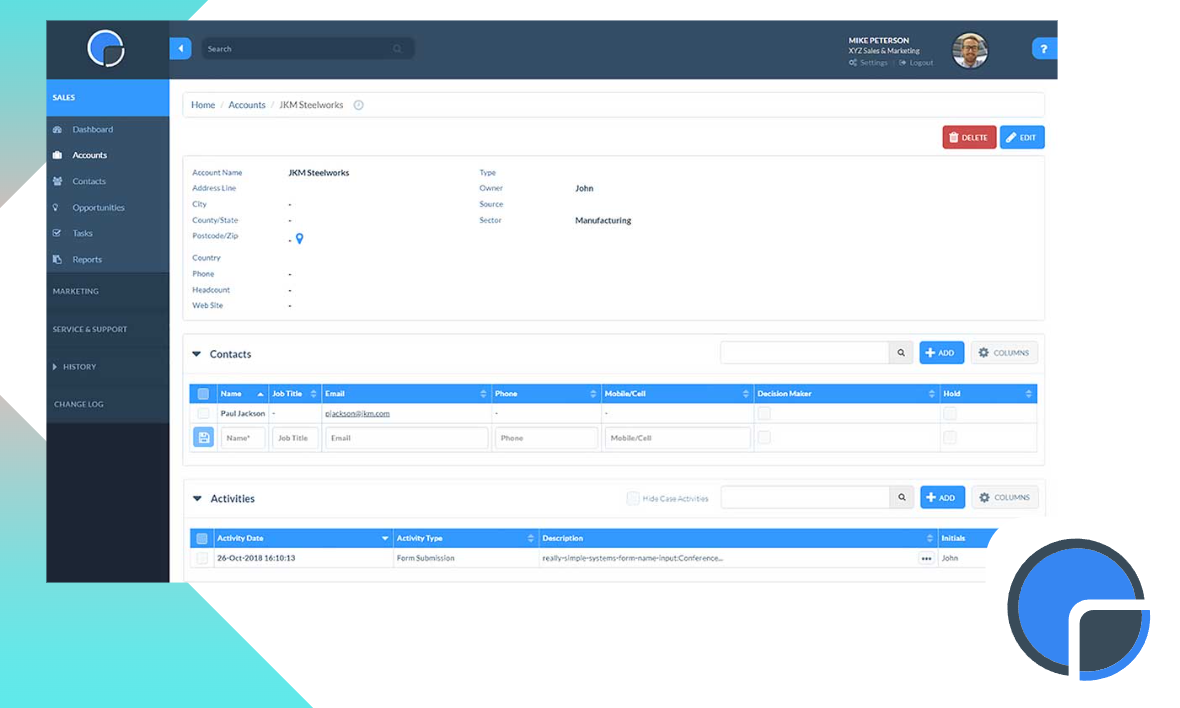Enable Hide Case Activities checkbox
This screenshot has height=708, width=1180.
(x=633, y=498)
